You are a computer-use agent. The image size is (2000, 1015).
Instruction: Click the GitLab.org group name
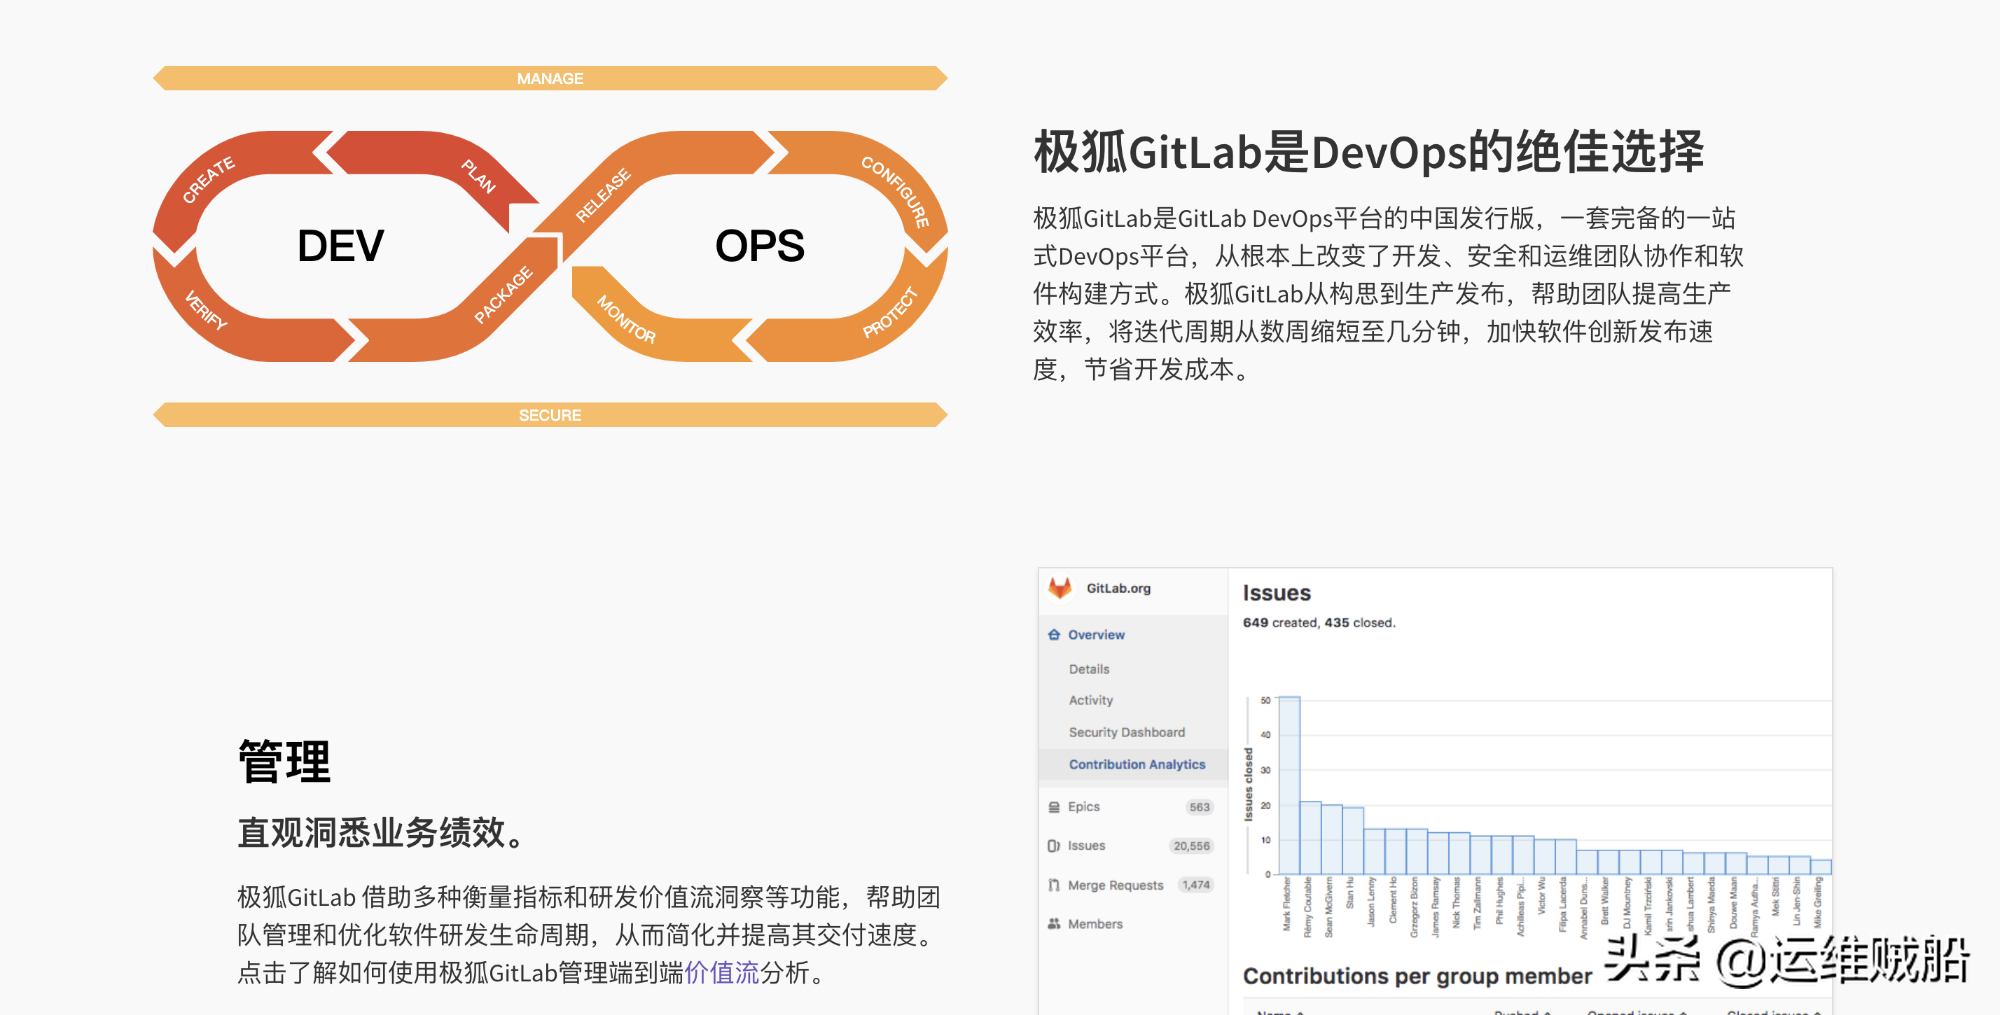tap(1119, 588)
